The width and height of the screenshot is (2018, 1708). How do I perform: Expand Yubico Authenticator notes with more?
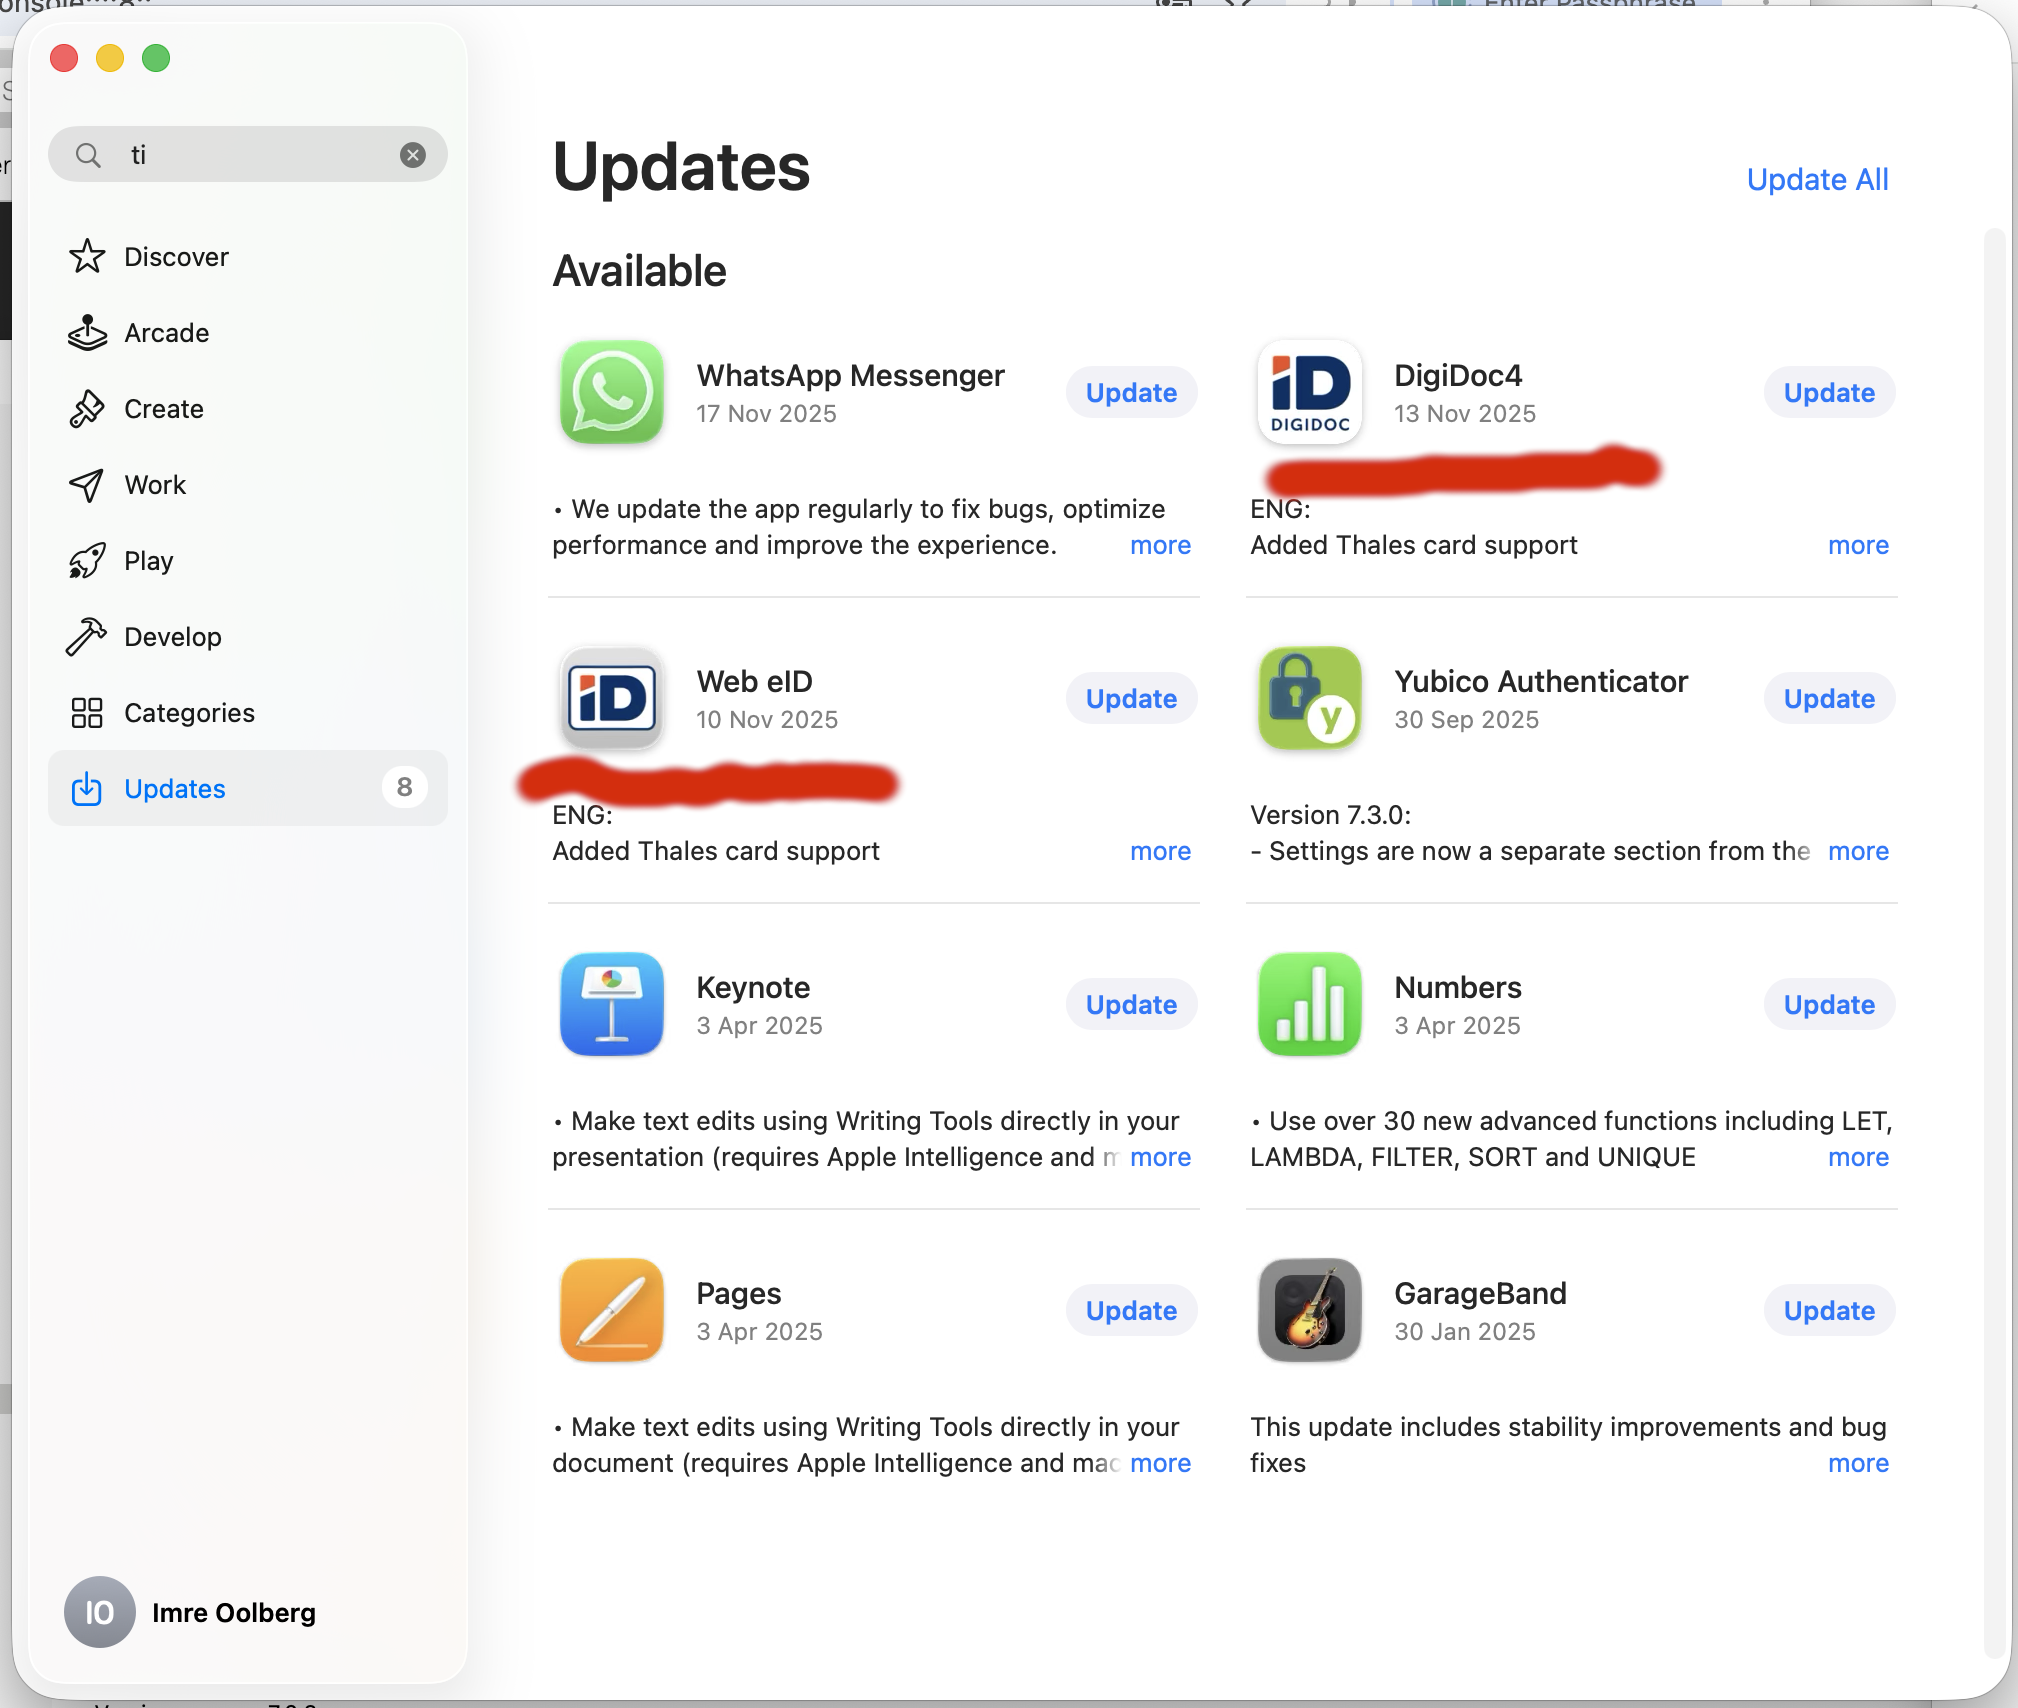(x=1858, y=851)
